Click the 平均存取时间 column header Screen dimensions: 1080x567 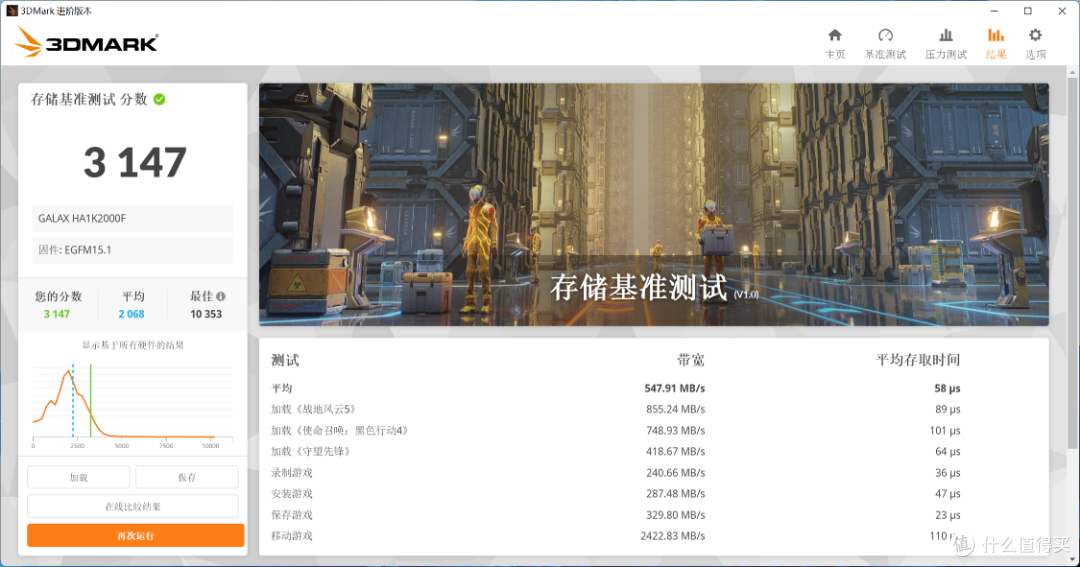pos(917,360)
